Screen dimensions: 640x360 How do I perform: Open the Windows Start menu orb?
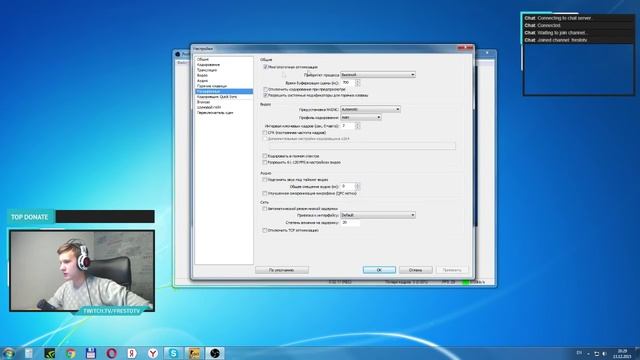[9, 353]
